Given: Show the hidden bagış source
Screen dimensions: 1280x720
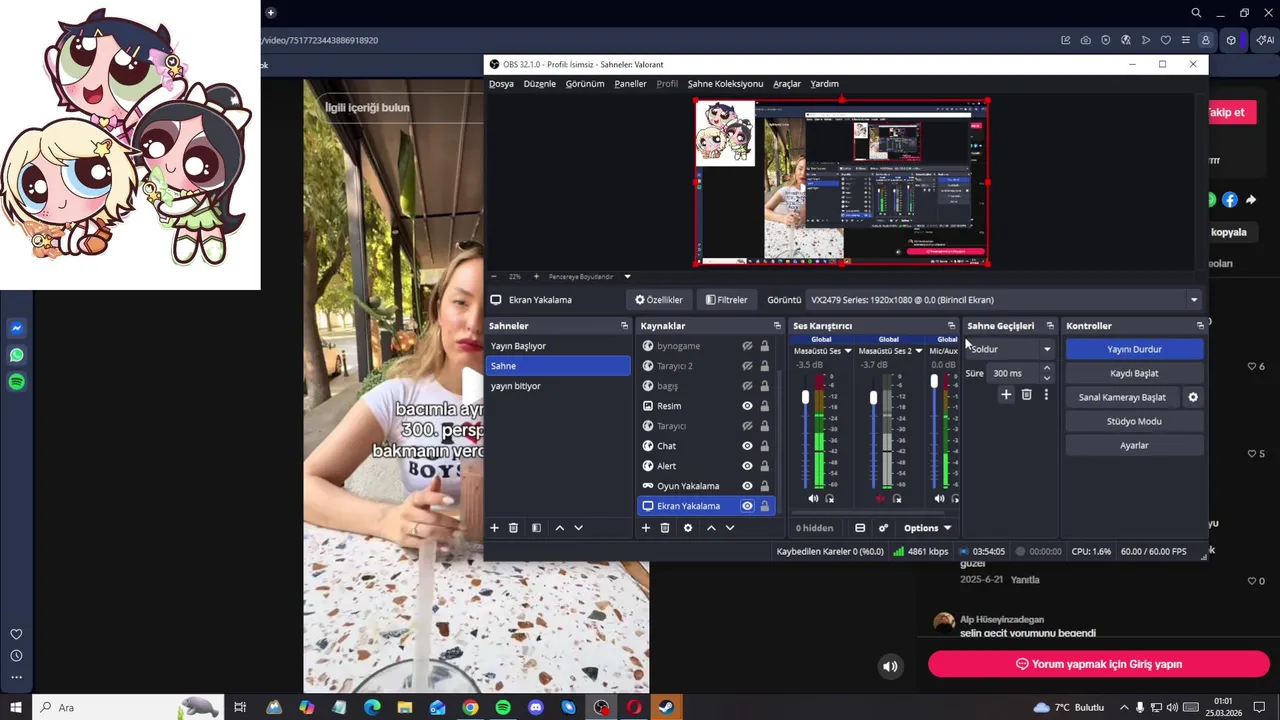Looking at the screenshot, I should (x=747, y=386).
